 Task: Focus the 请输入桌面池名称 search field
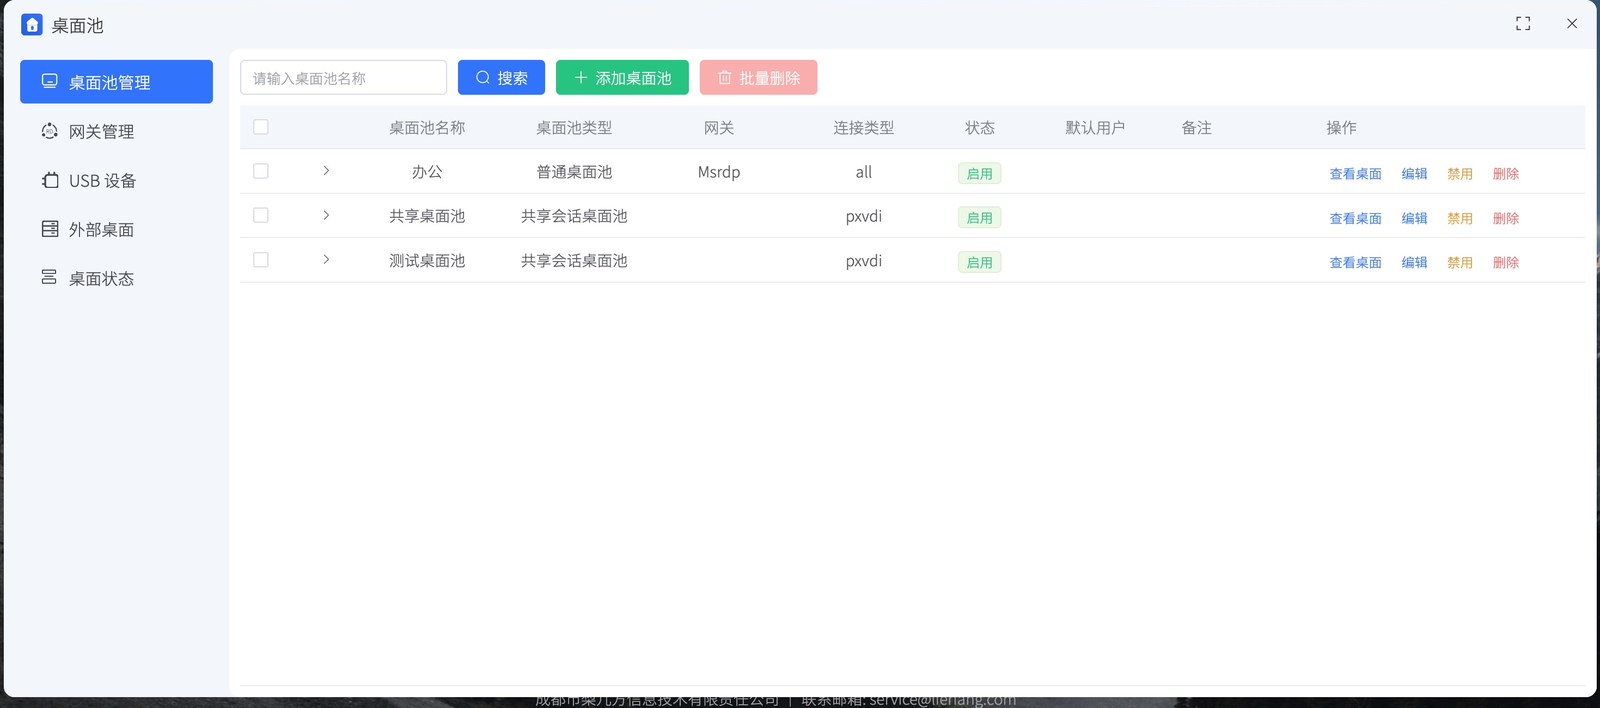(x=343, y=77)
